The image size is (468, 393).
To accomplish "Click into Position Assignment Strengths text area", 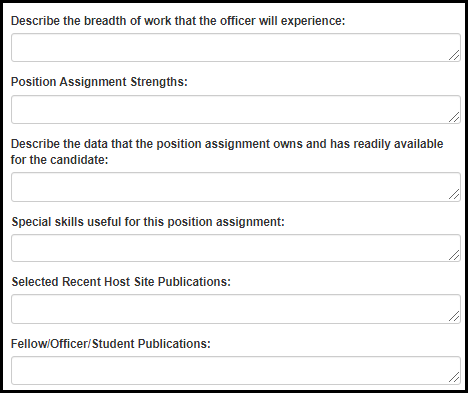I will tap(236, 110).
